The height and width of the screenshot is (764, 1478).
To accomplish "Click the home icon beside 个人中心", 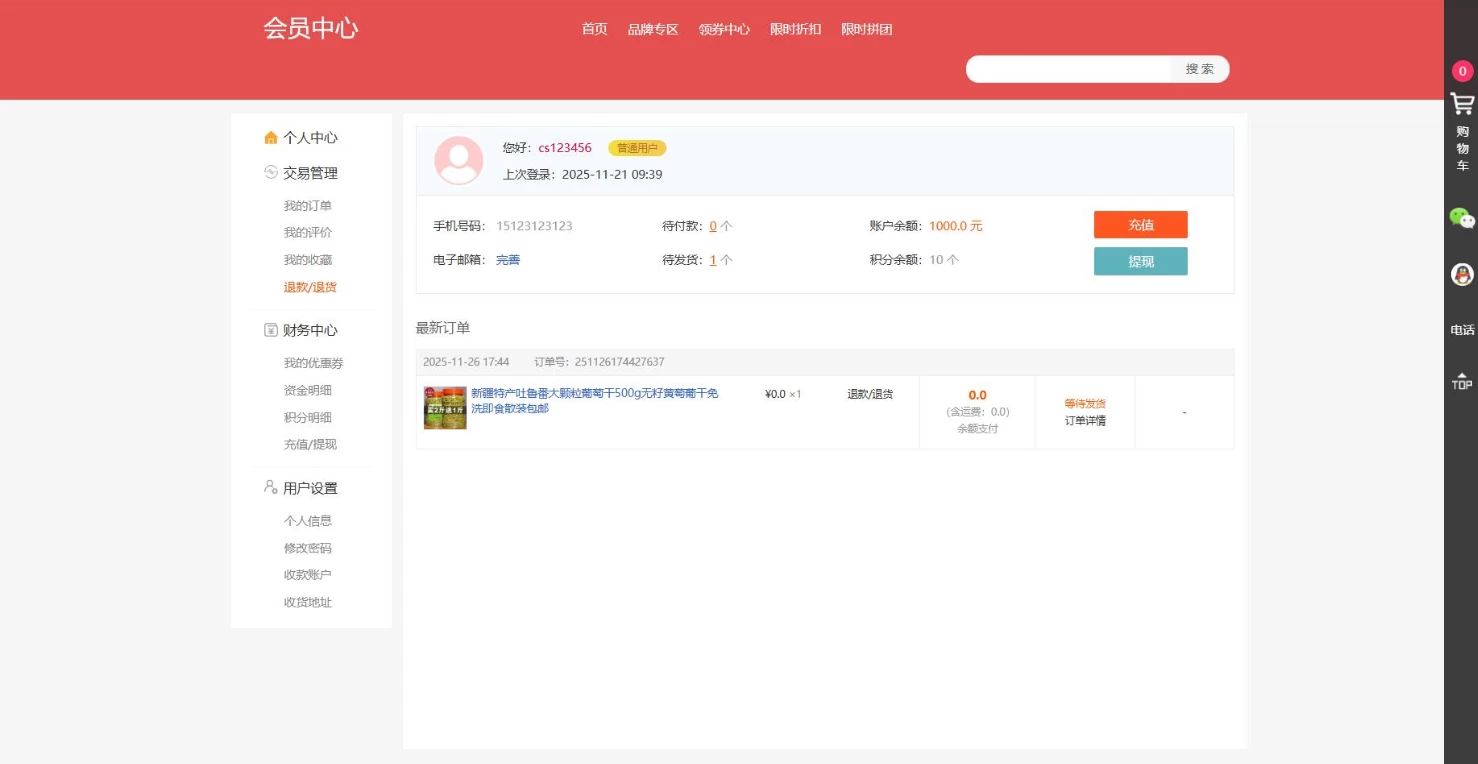I will [x=270, y=137].
